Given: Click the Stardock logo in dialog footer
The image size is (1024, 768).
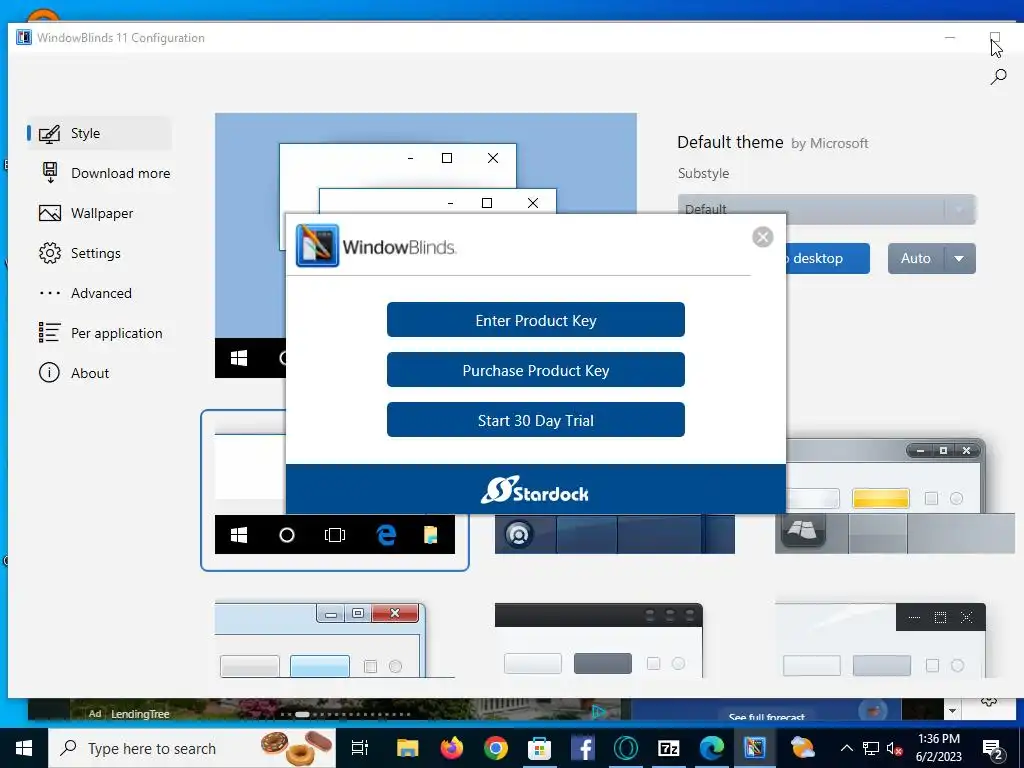Looking at the screenshot, I should (x=535, y=490).
